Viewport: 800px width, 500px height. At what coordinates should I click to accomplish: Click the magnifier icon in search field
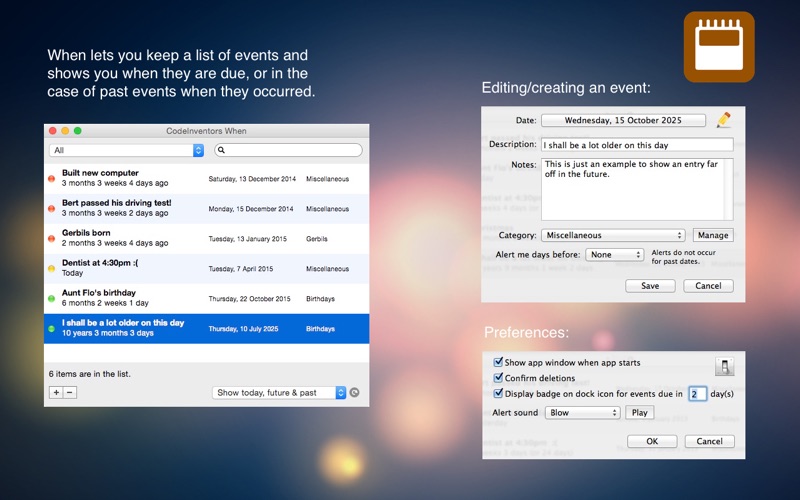pos(221,150)
